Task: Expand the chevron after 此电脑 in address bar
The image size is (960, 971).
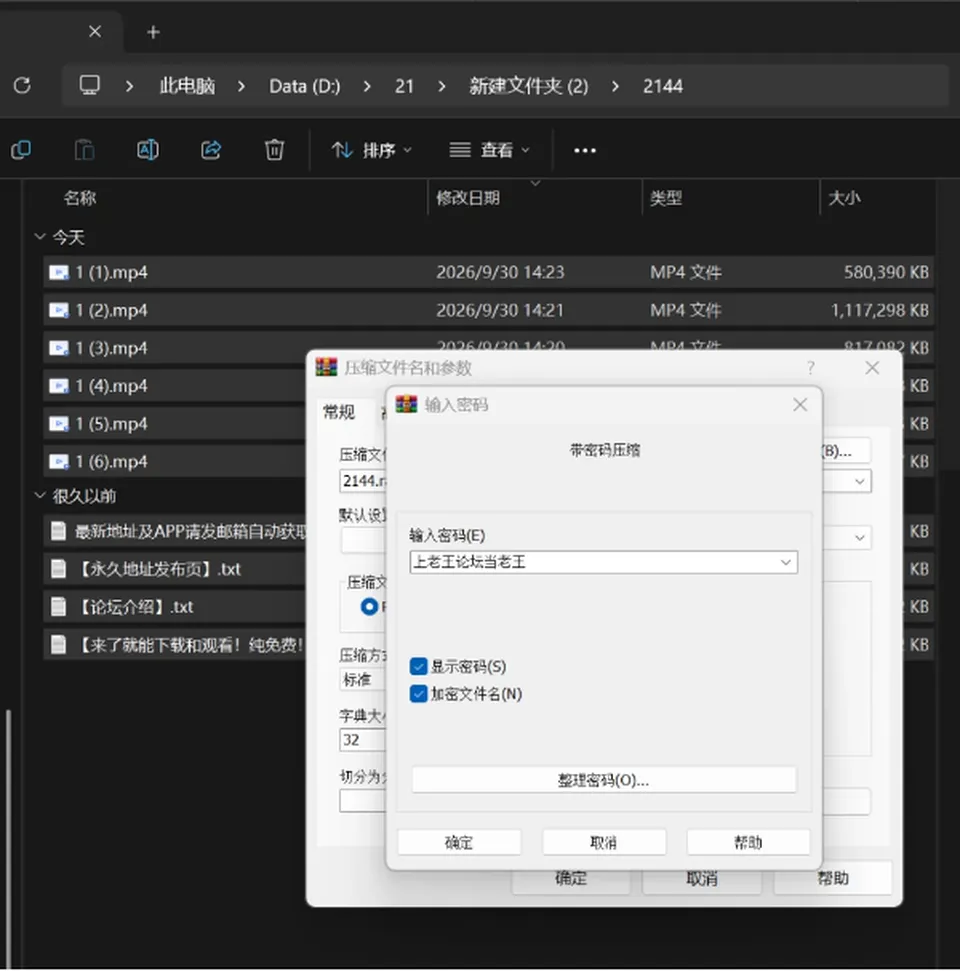Action: (x=242, y=86)
